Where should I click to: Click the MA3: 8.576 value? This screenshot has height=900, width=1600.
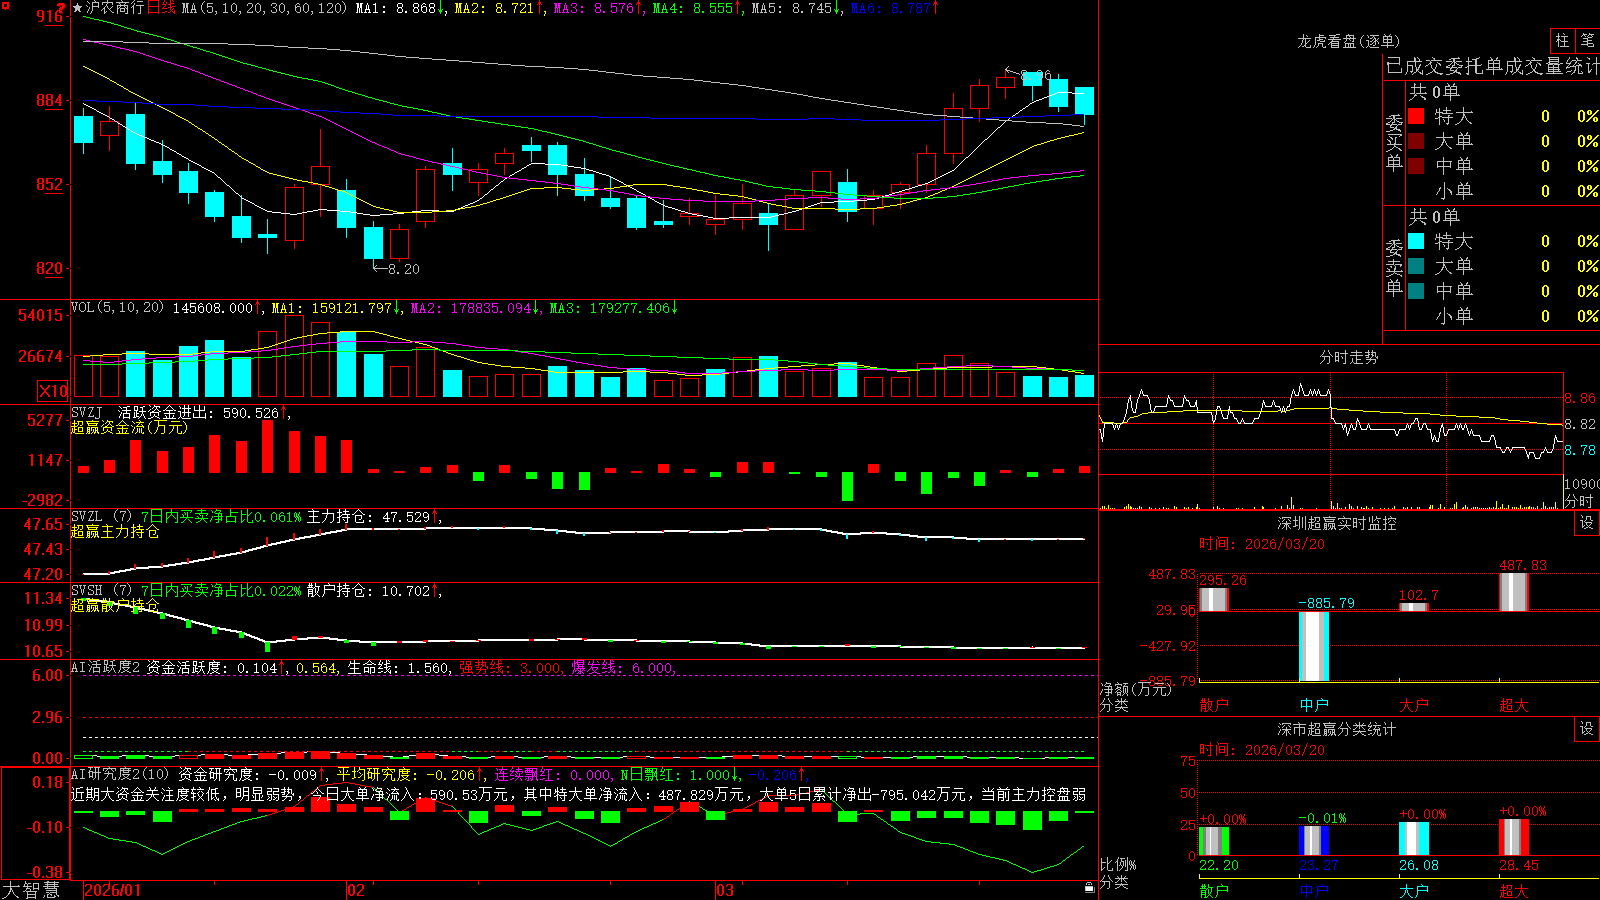[x=598, y=8]
